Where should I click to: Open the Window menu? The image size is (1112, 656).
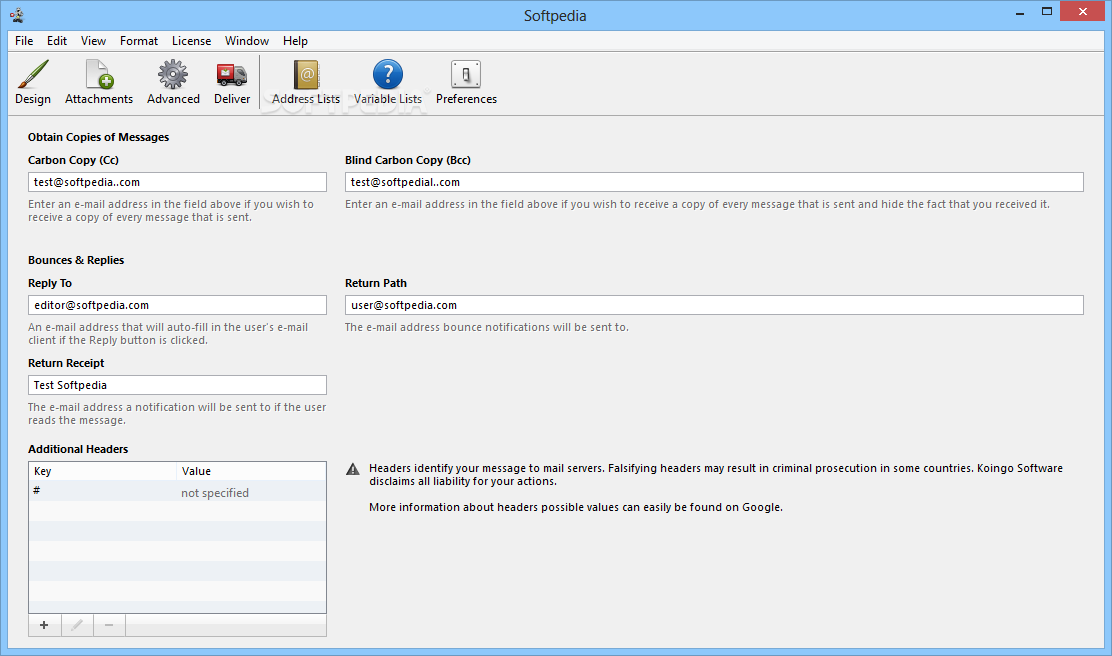(x=247, y=40)
